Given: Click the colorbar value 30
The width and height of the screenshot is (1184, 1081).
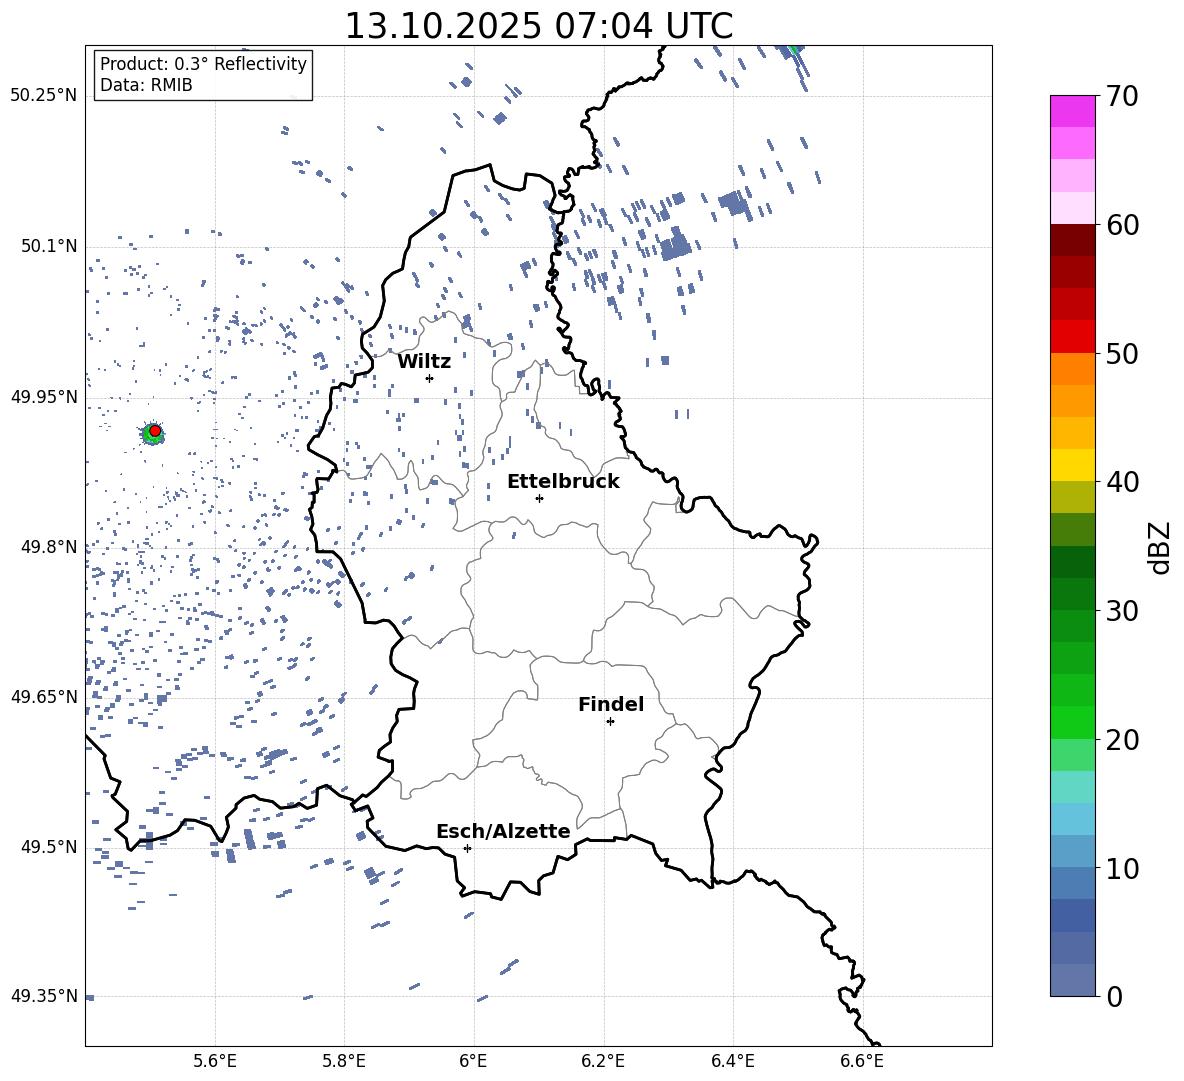Looking at the screenshot, I should click(x=1122, y=611).
